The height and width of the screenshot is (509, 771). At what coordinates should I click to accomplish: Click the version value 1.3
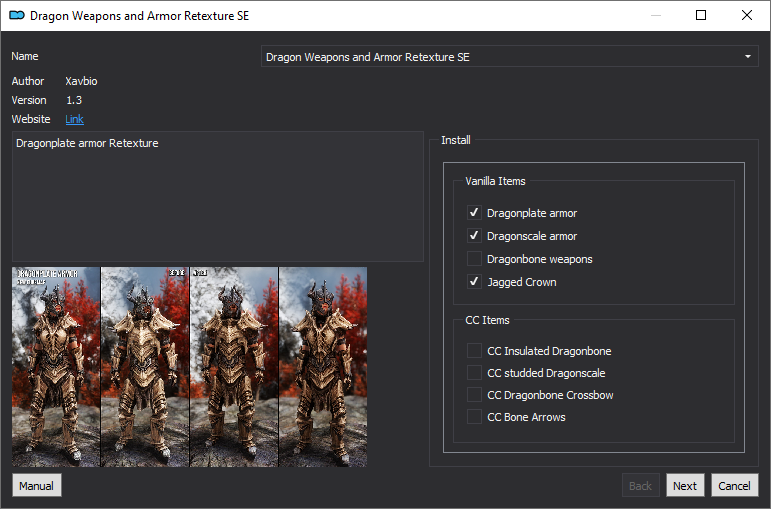pyautogui.click(x=74, y=100)
